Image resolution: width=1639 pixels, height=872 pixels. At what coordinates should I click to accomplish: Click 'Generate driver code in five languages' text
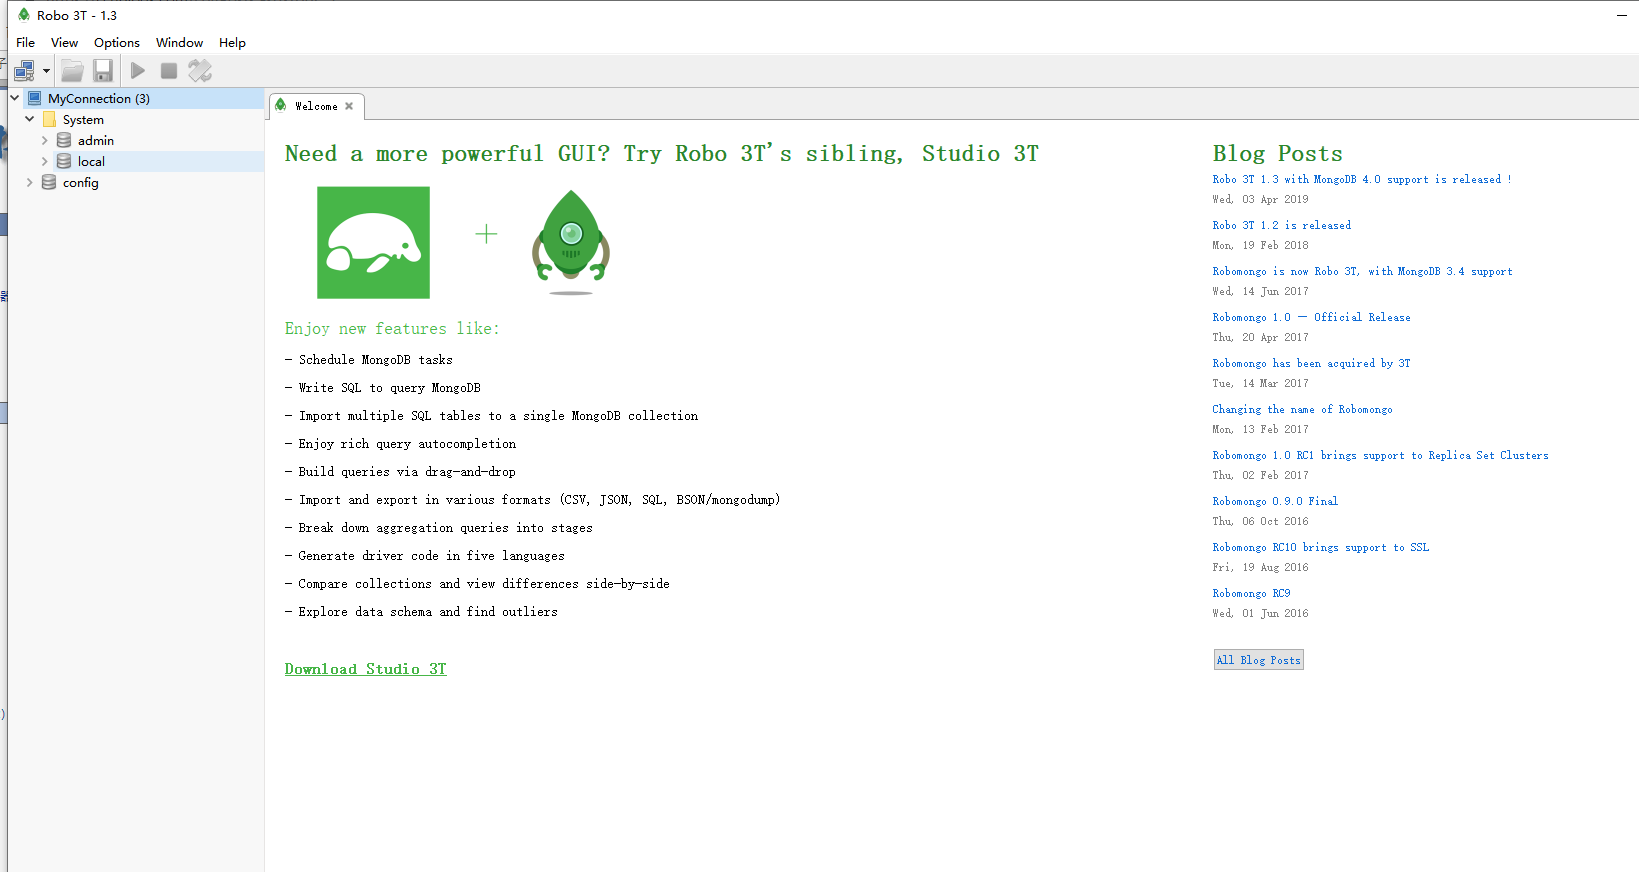tap(431, 556)
